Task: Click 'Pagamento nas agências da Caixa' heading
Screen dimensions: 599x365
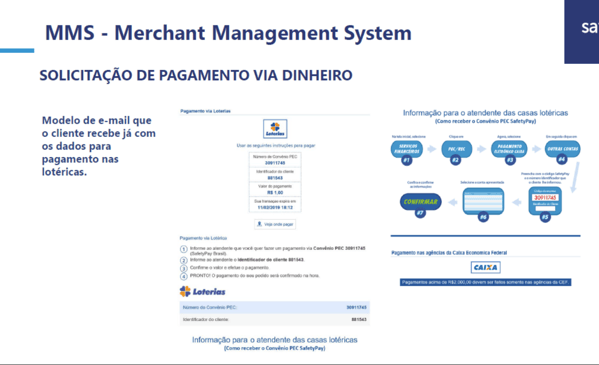Action: tap(449, 253)
